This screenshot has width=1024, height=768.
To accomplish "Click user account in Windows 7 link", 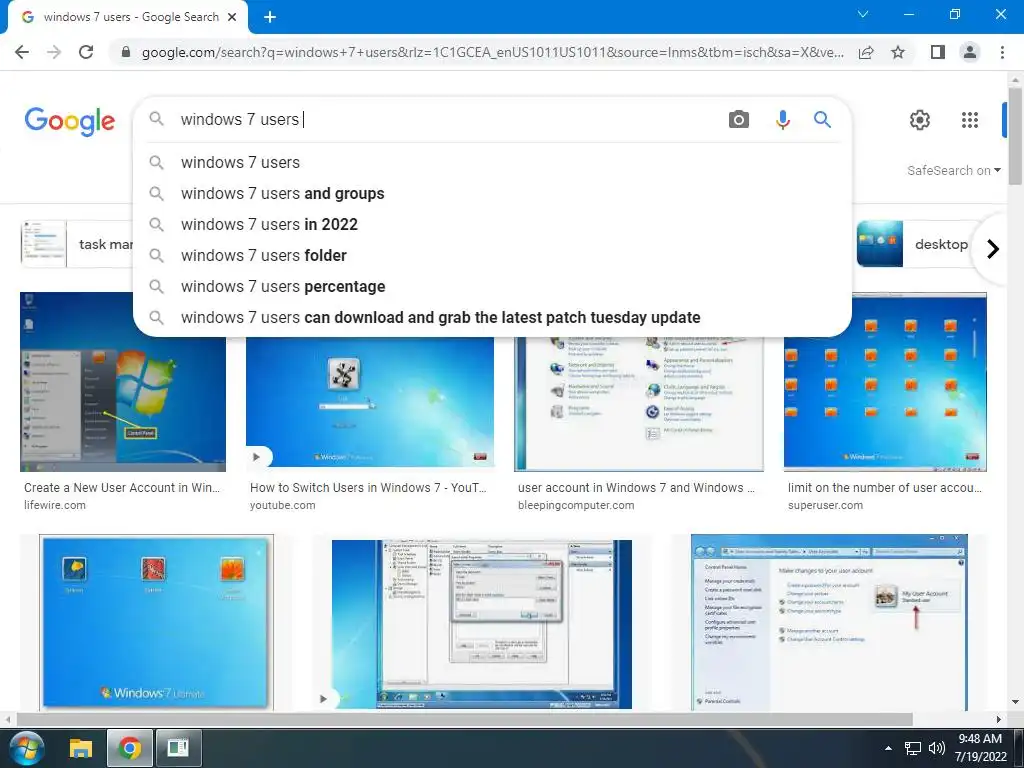I will click(637, 488).
